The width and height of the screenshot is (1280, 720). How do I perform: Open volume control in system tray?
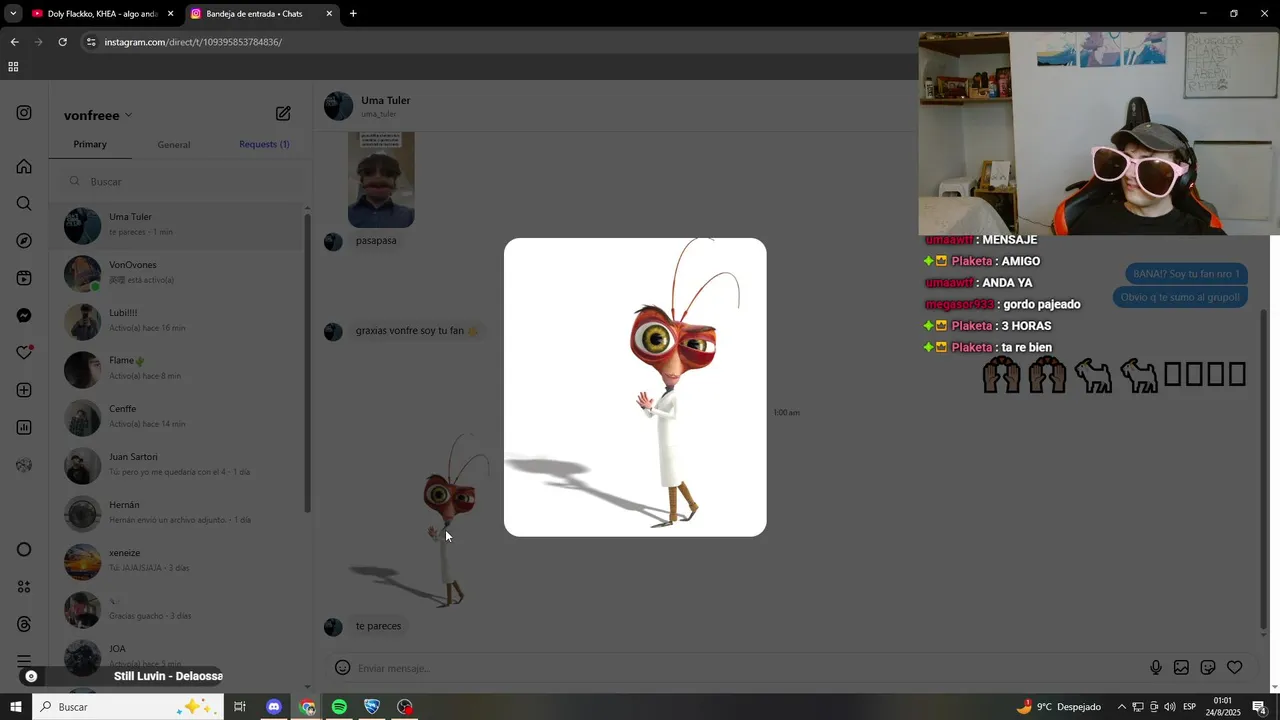[1170, 707]
